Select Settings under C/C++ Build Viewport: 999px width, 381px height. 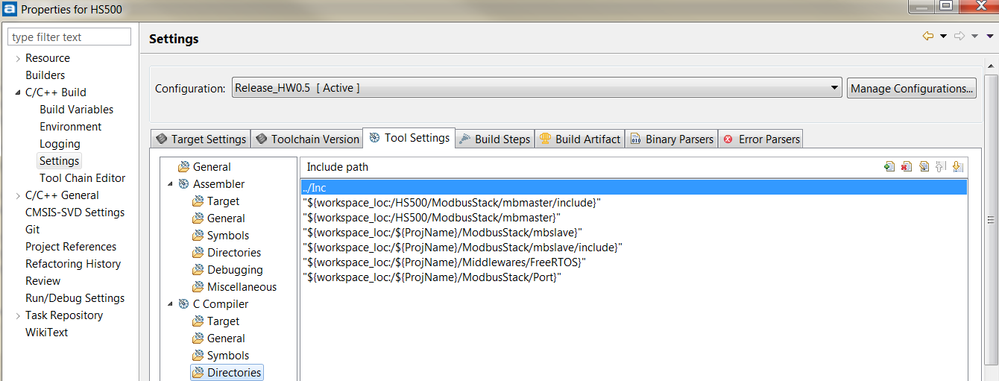click(59, 161)
